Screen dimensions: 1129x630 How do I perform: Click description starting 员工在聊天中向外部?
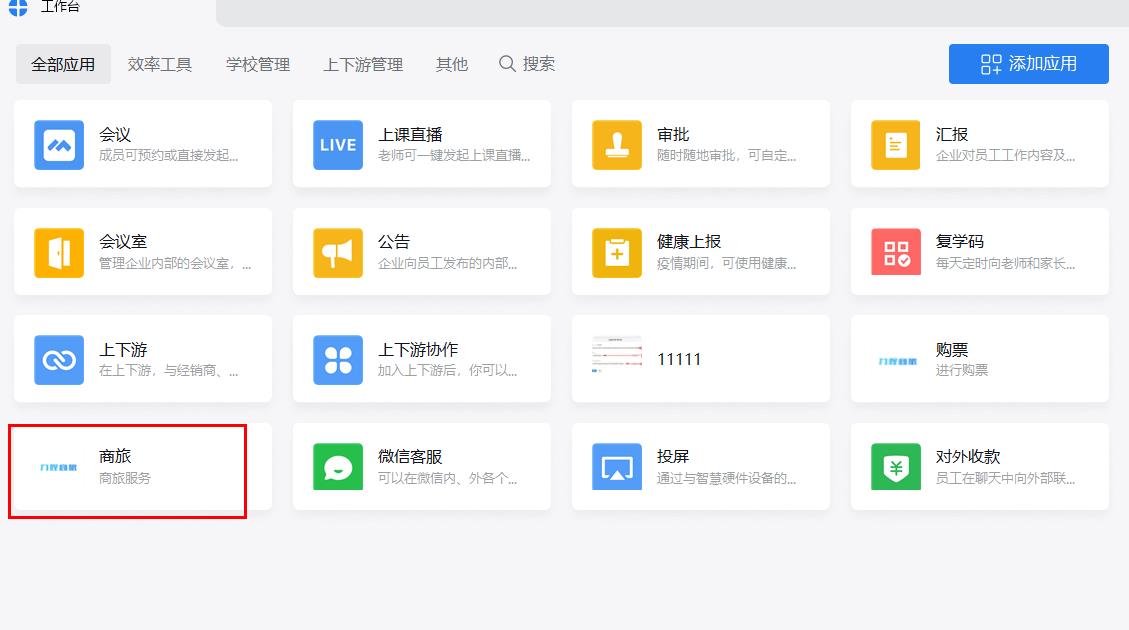(1005, 478)
